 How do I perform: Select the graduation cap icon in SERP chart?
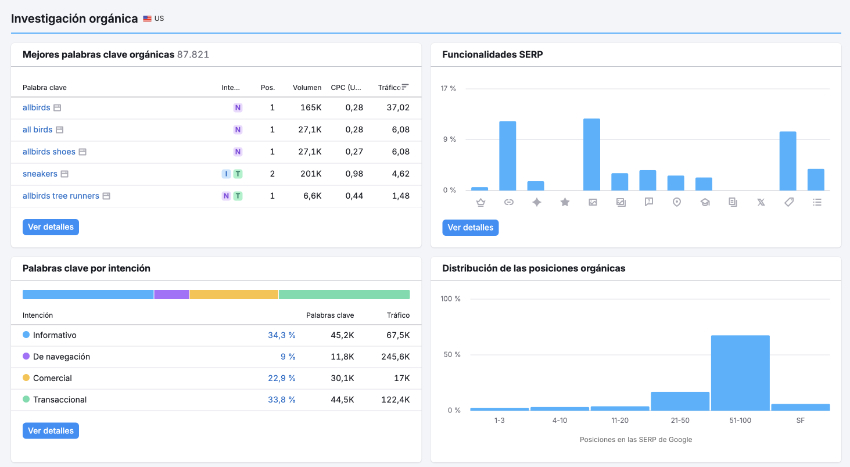click(x=704, y=202)
